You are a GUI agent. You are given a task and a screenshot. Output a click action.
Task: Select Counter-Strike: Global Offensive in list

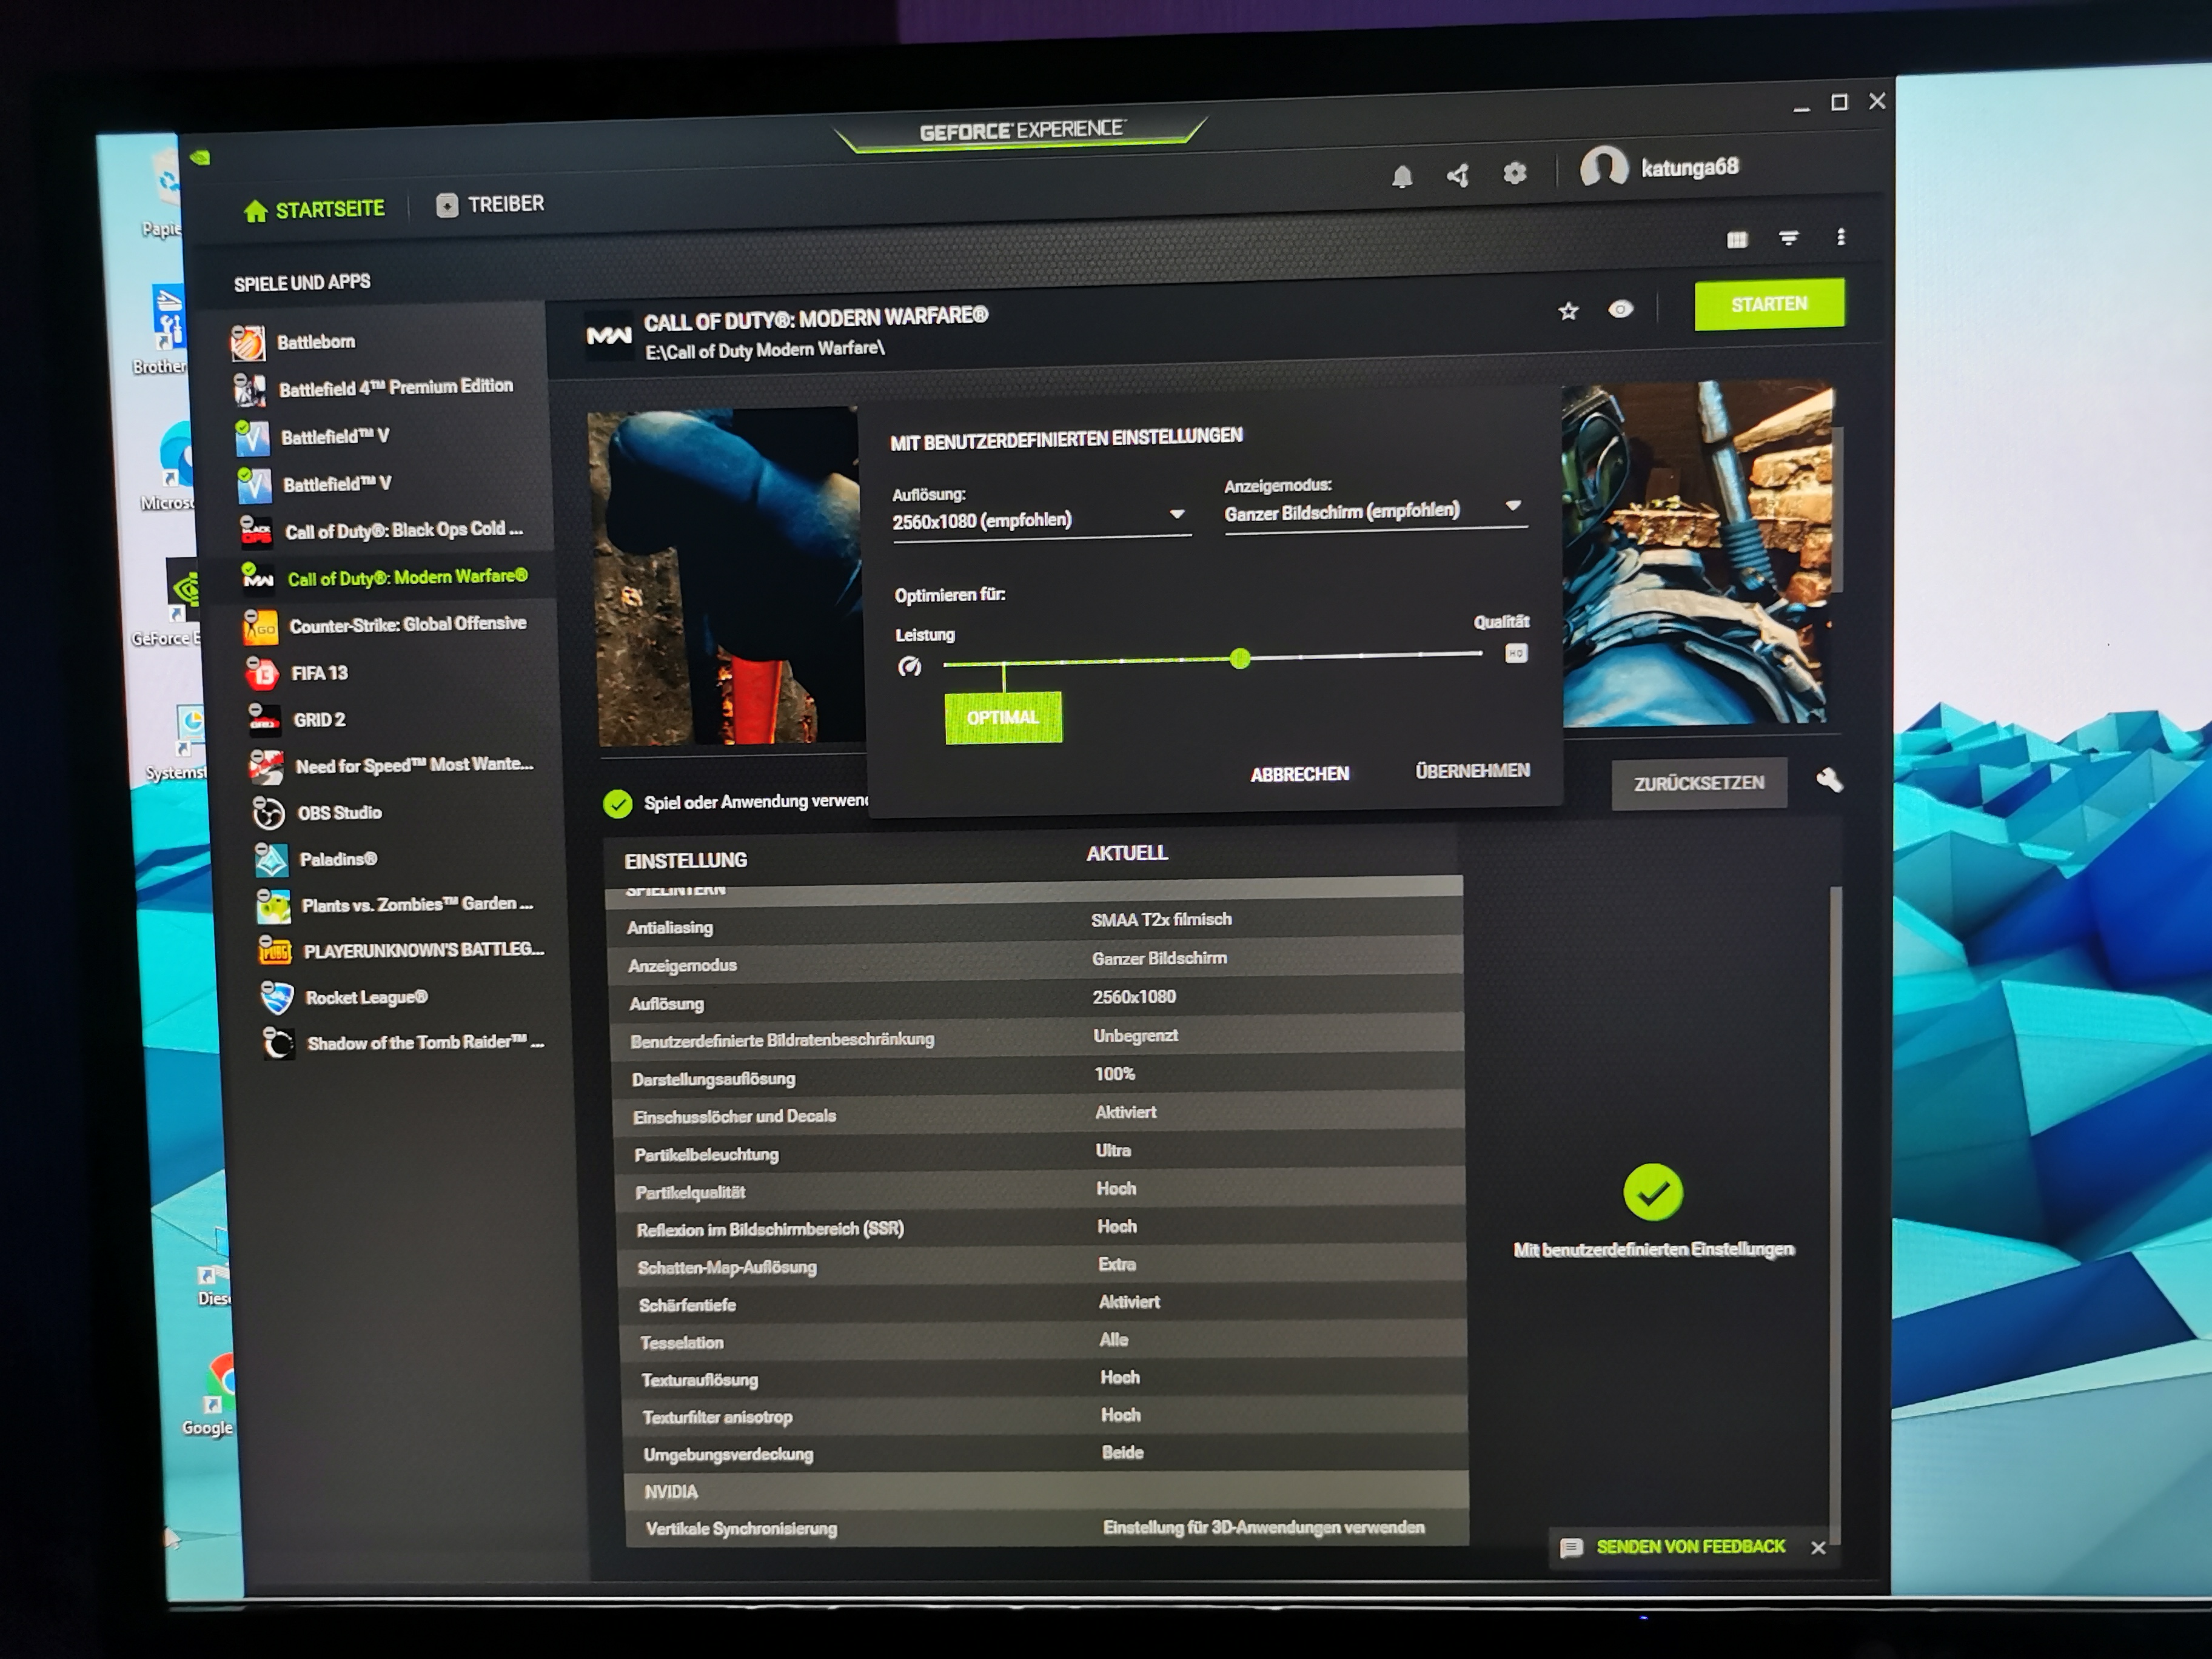407,624
